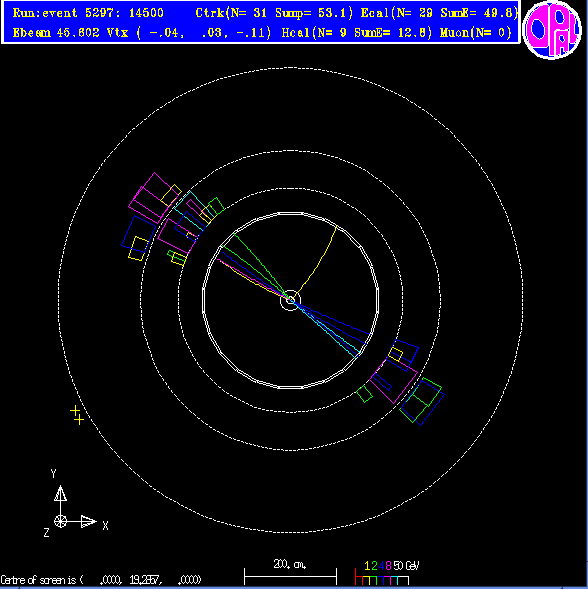Click the OPAL logo in the corner

point(552,30)
